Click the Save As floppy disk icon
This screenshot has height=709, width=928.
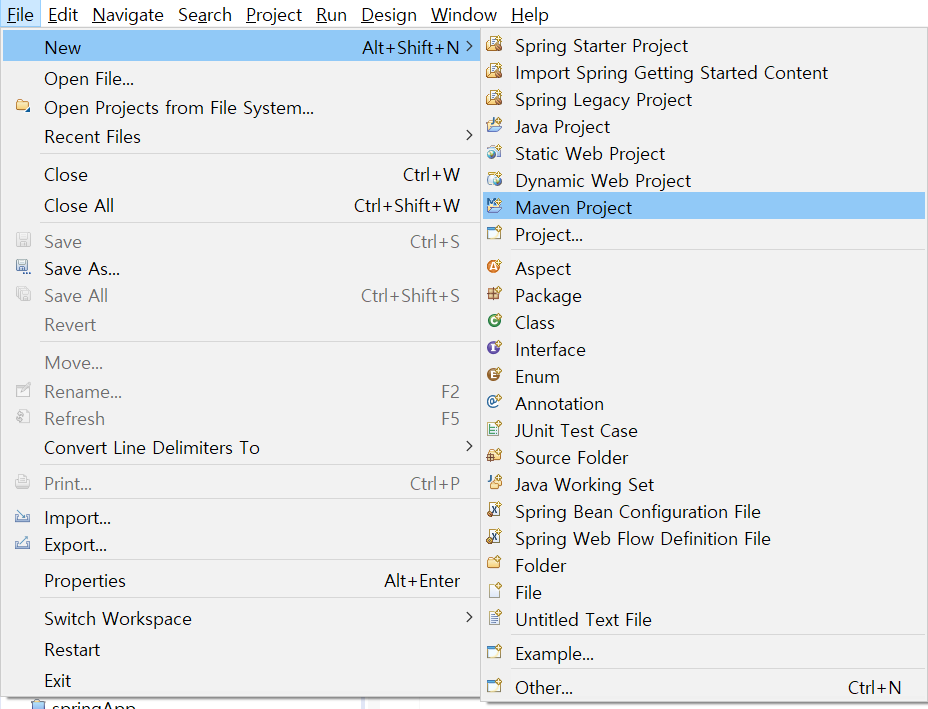tap(23, 268)
